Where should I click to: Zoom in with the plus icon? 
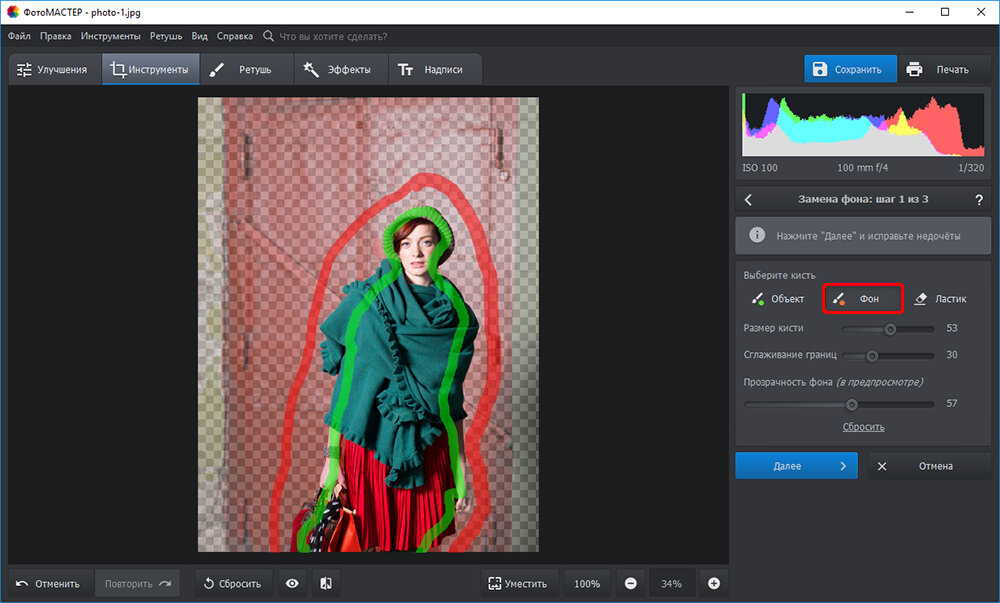pos(714,583)
